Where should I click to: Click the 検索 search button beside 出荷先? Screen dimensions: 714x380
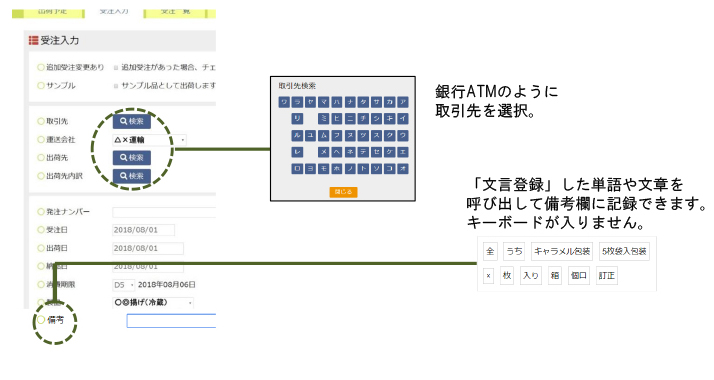132,157
